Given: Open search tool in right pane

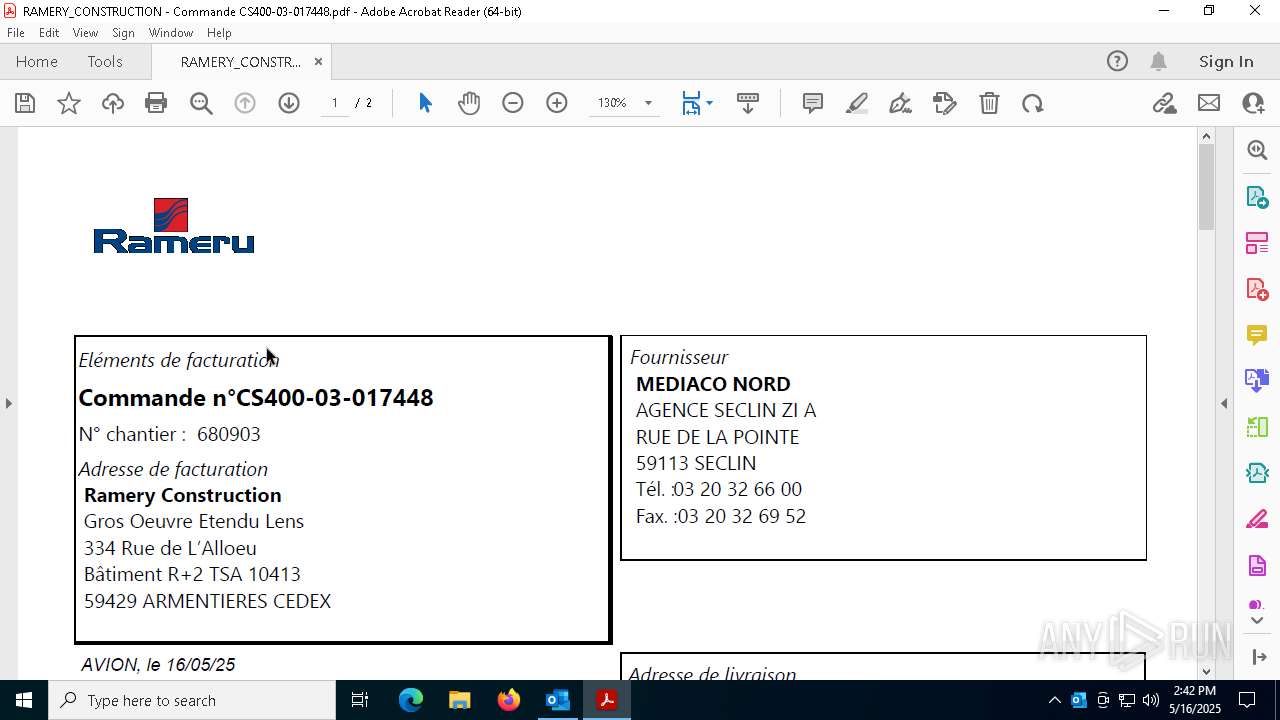Looking at the screenshot, I should pyautogui.click(x=1257, y=150).
